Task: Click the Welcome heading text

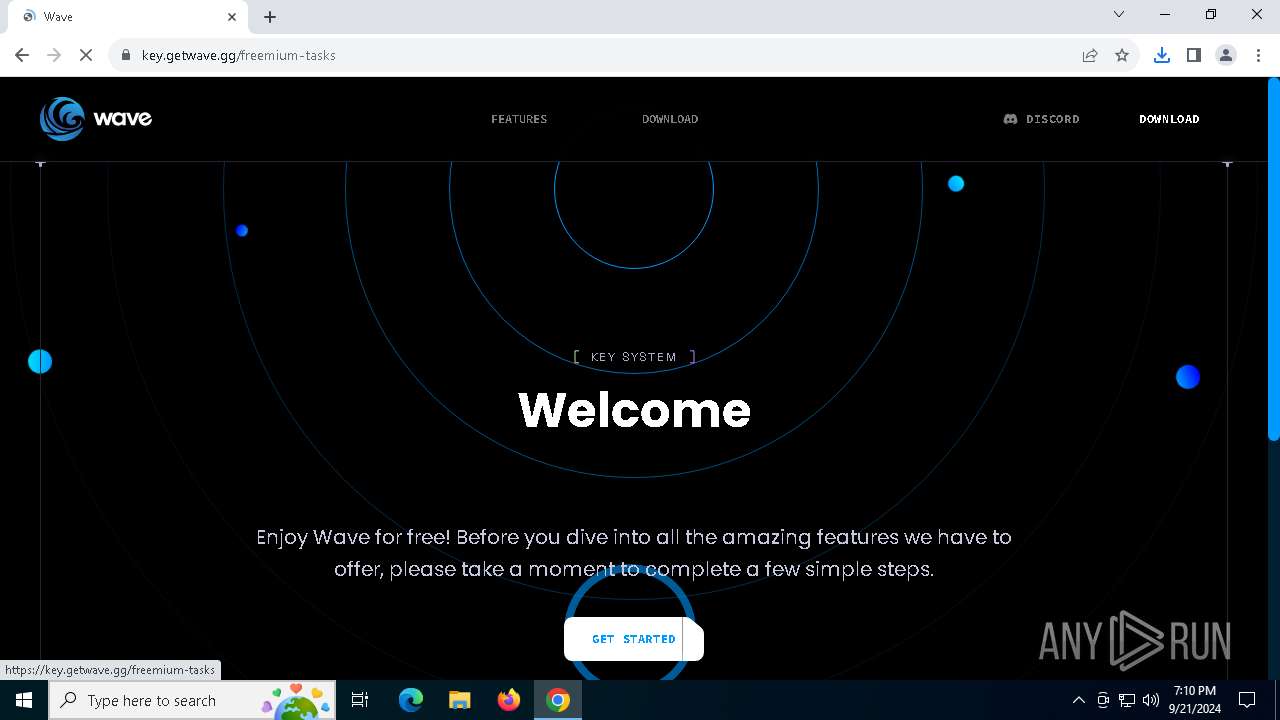Action: (x=634, y=410)
